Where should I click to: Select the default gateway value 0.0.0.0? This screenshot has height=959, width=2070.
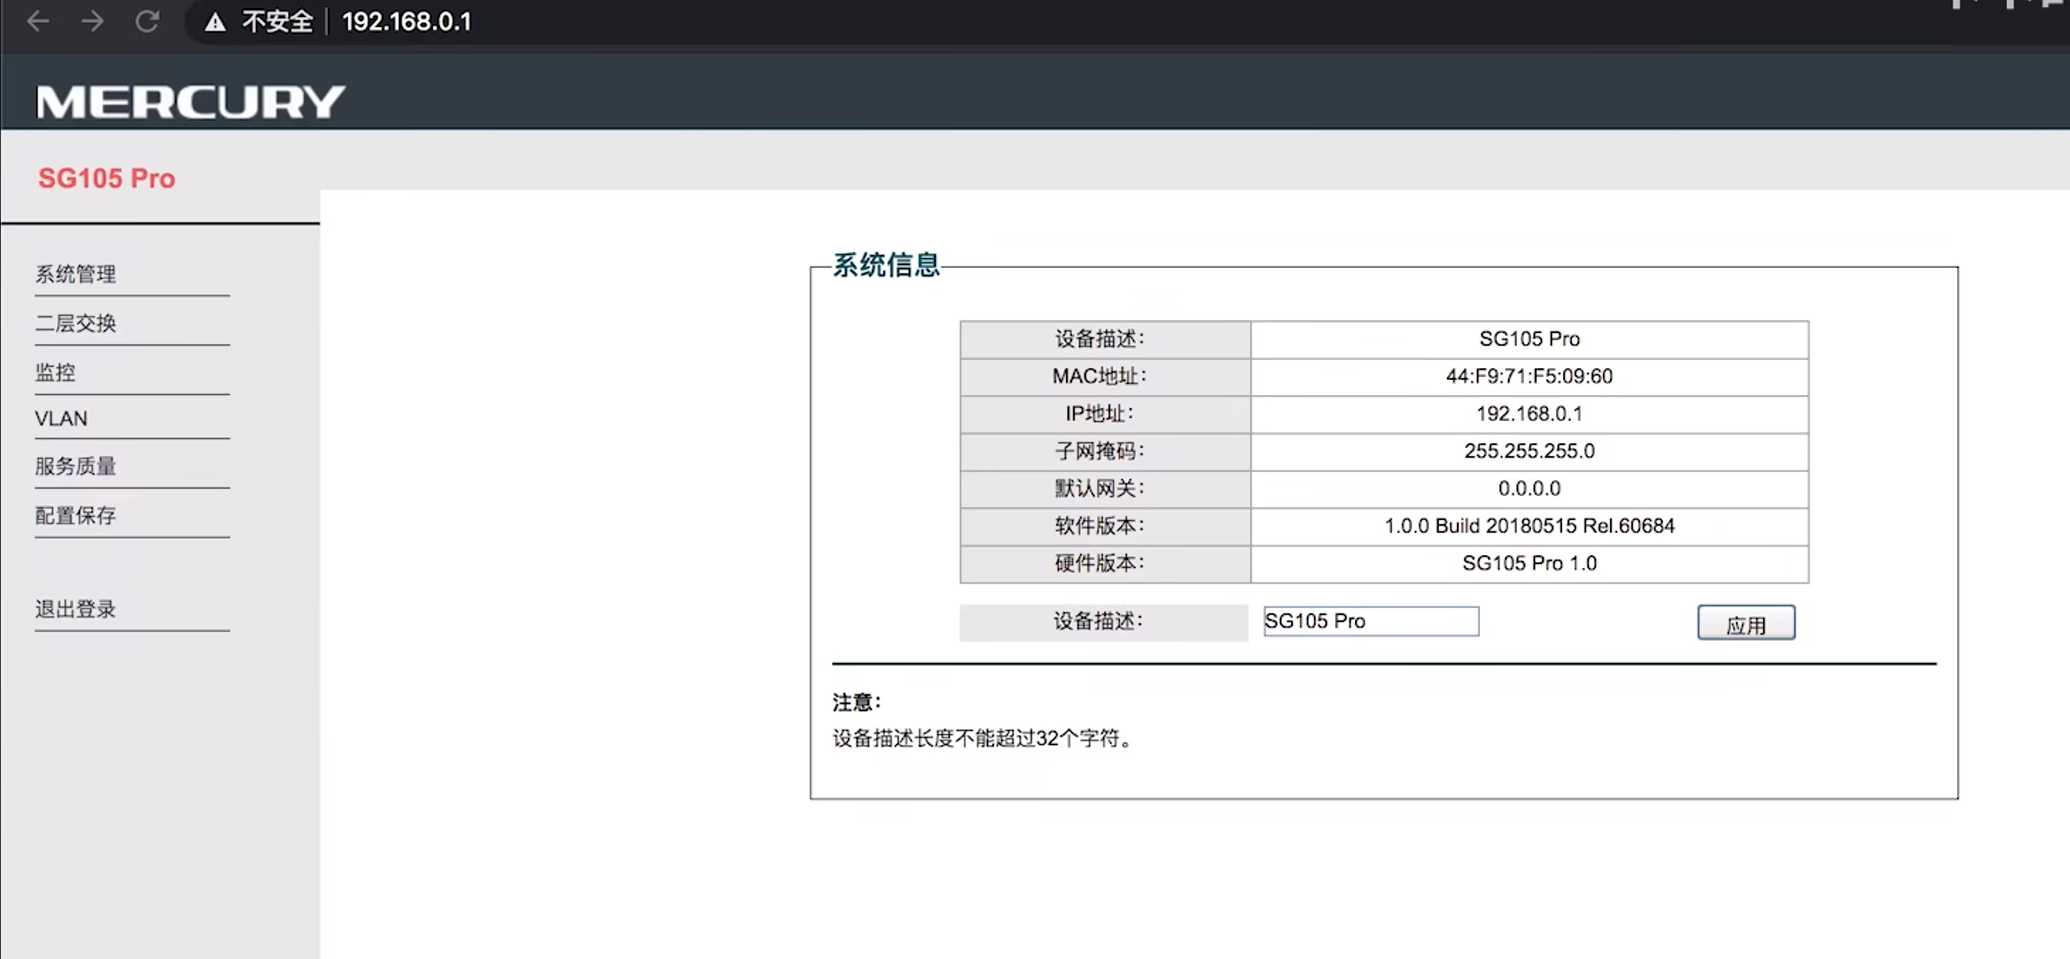click(1529, 488)
